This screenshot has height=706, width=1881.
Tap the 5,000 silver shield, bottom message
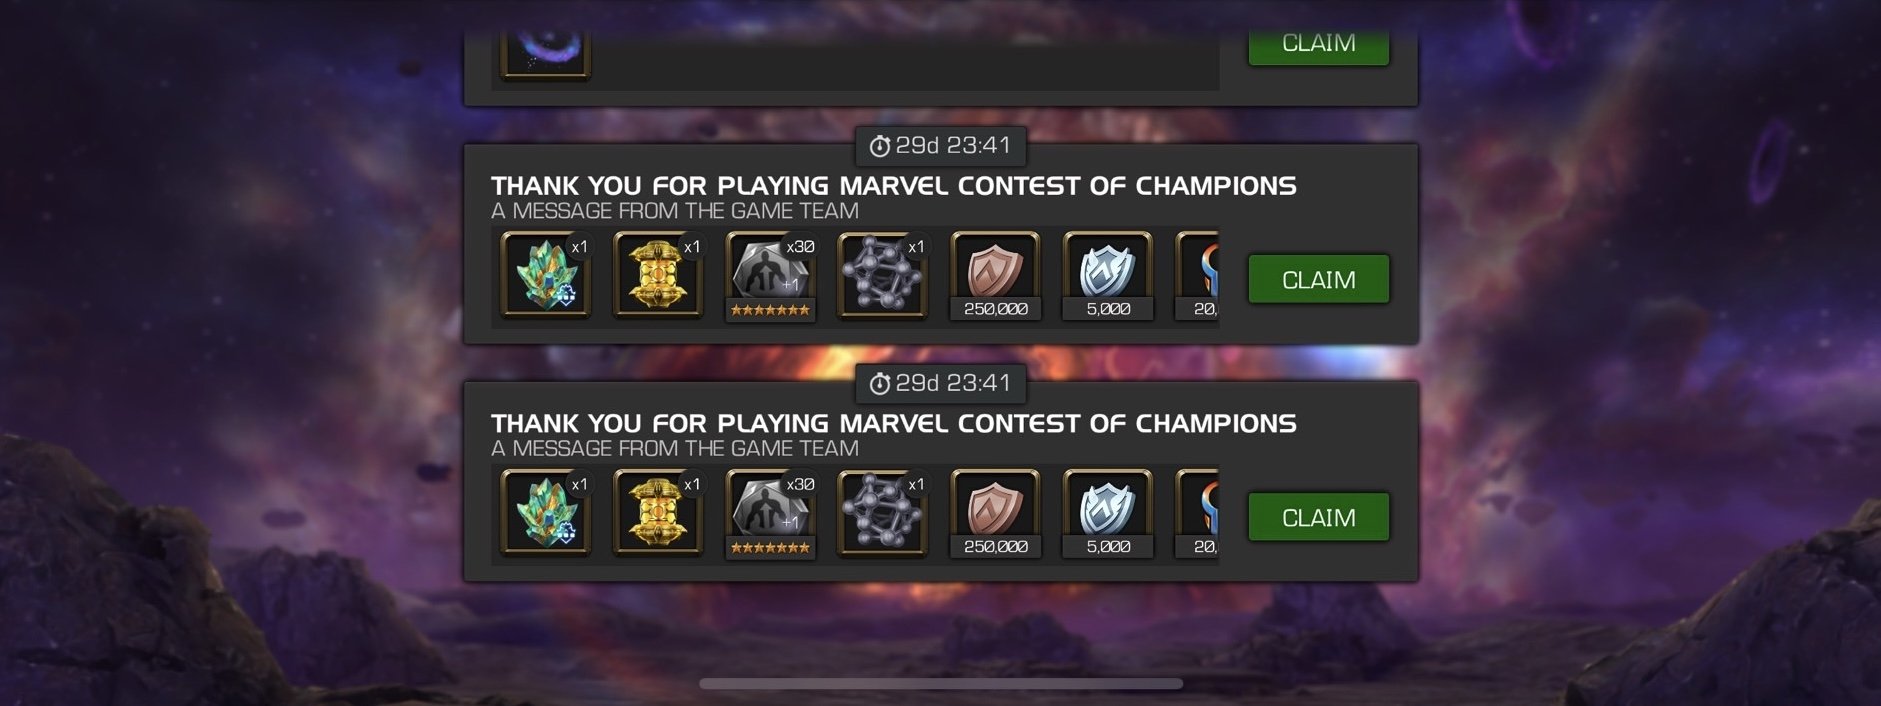[x=1107, y=515]
